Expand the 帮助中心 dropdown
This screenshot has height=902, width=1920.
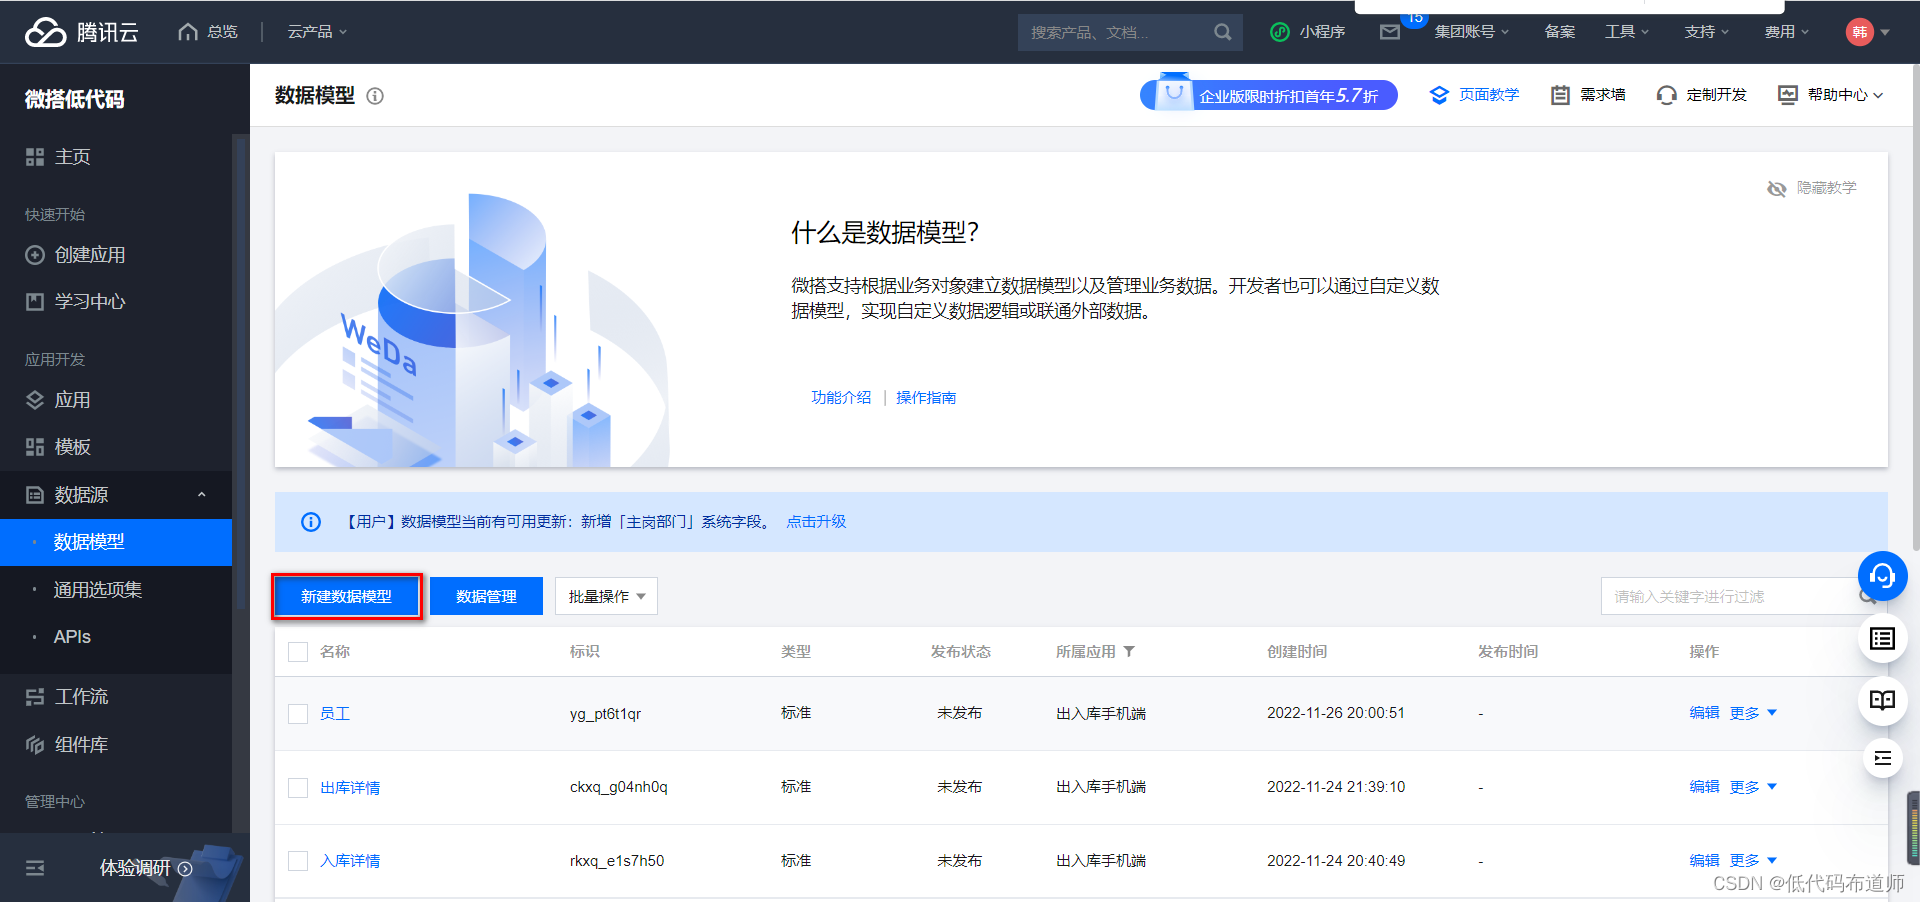click(x=1845, y=95)
